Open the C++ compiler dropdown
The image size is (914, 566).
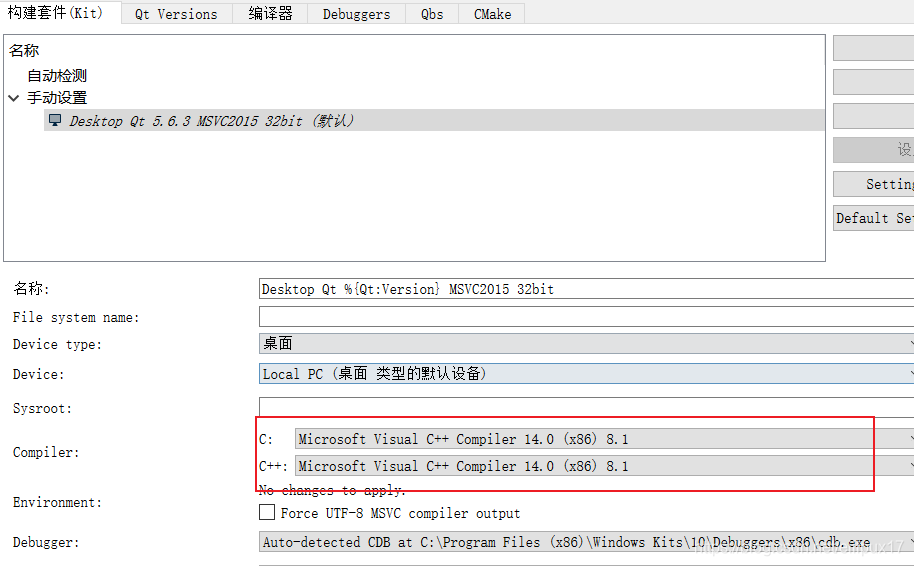point(604,466)
